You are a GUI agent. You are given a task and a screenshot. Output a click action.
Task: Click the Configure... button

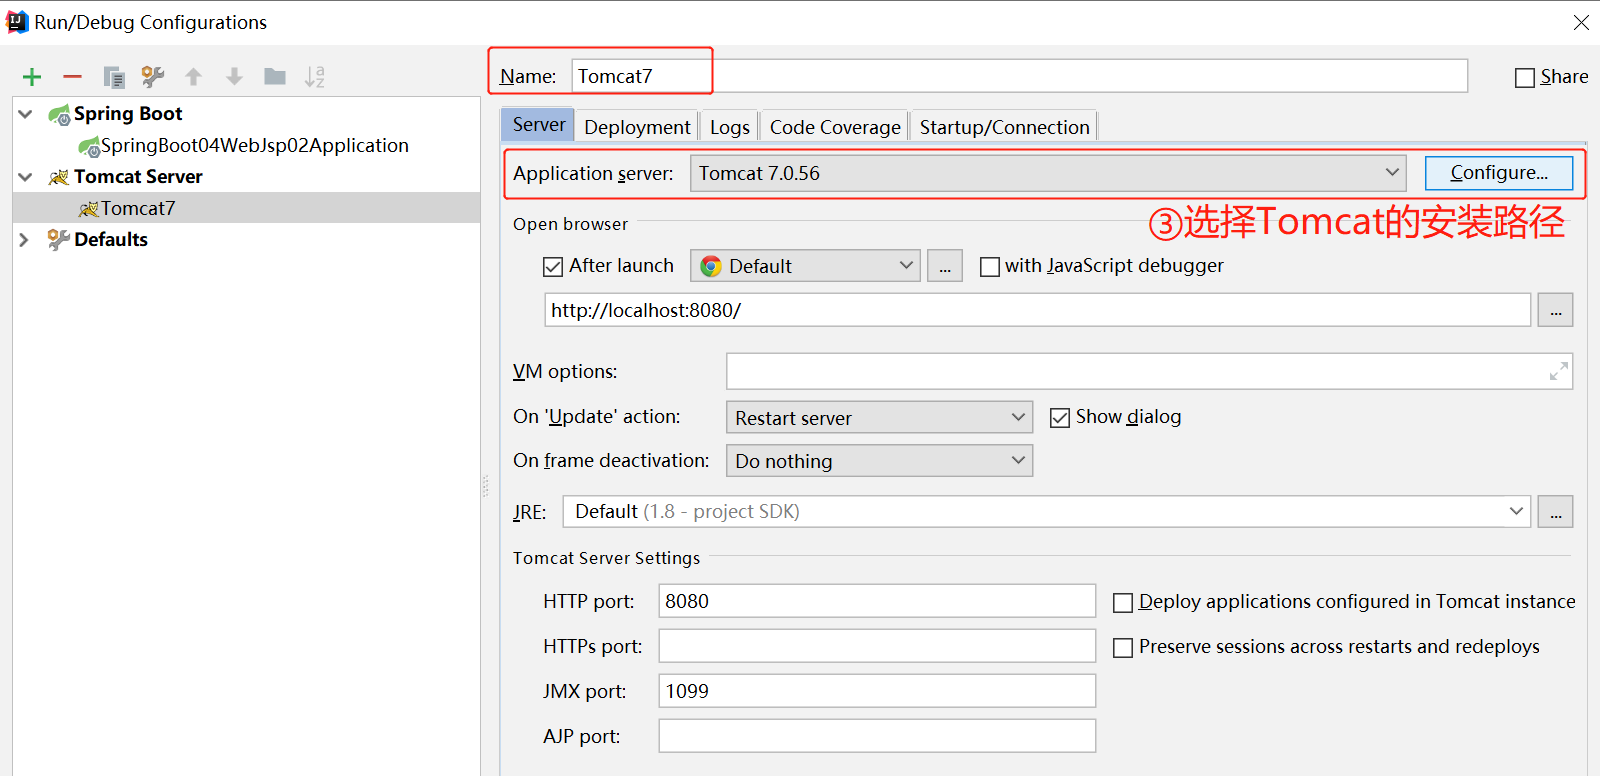point(1499,173)
